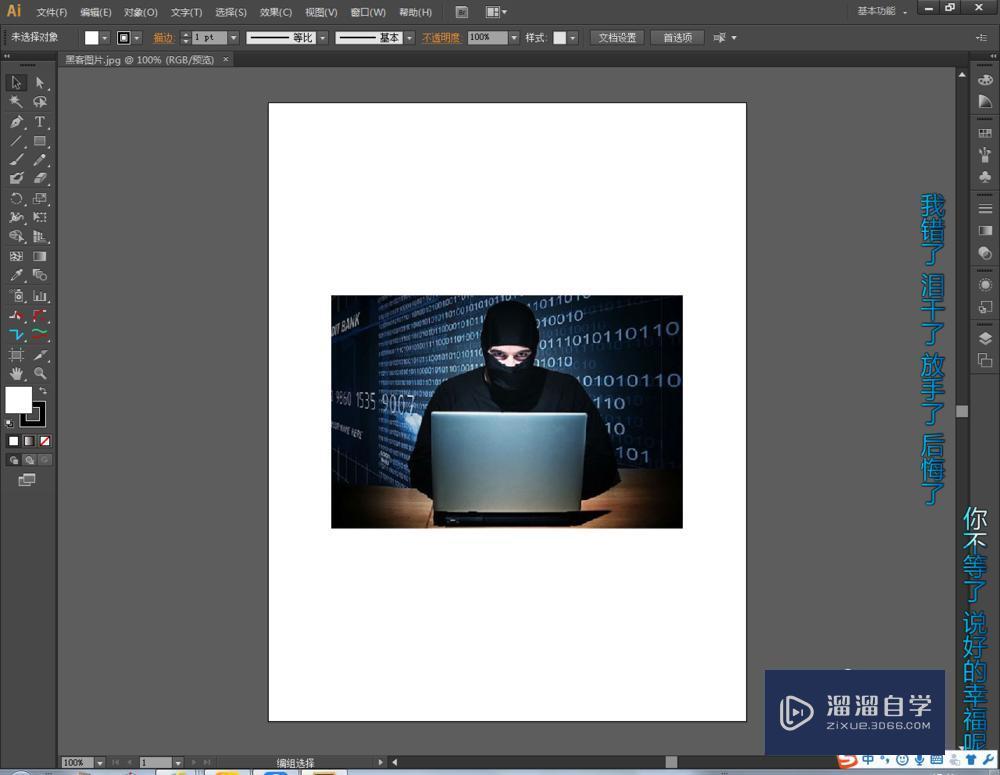Open brush definition 基本 dropdown
This screenshot has width=1000, height=775.
point(409,38)
